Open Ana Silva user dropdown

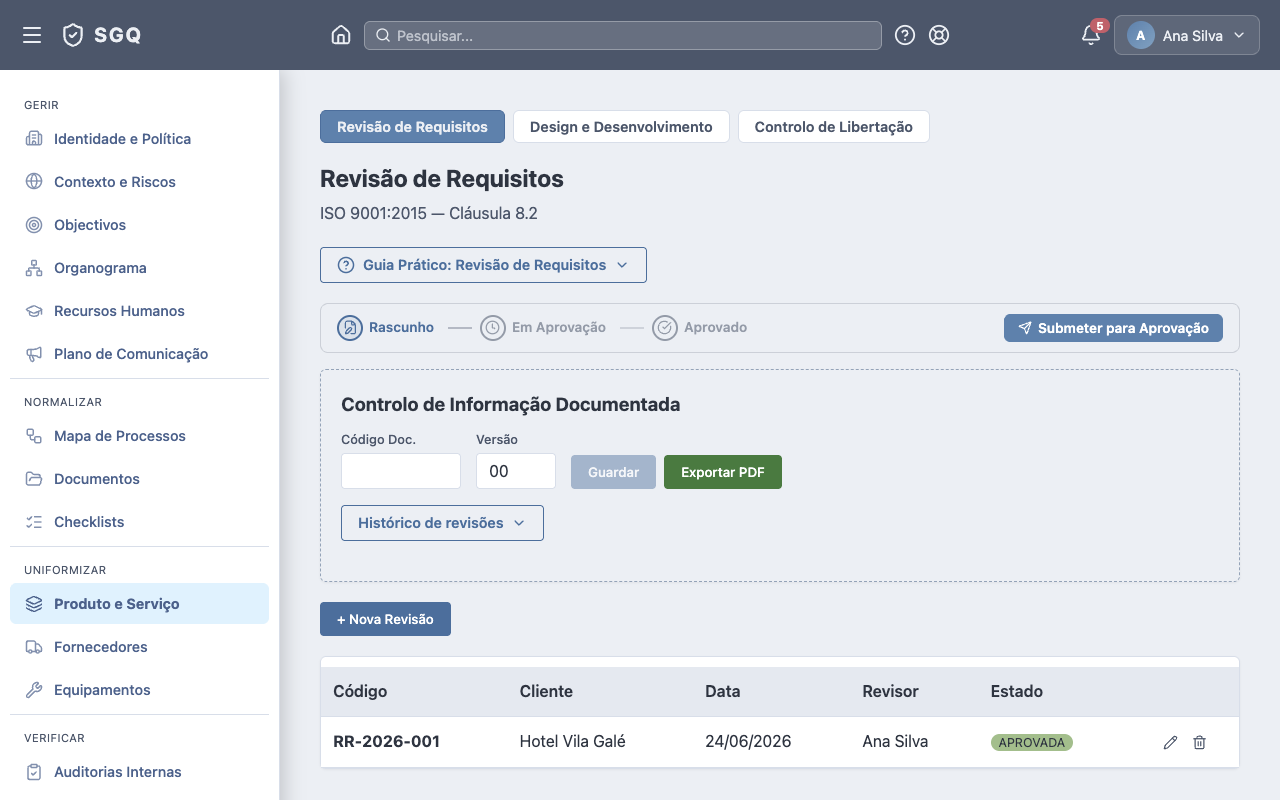tap(1187, 35)
